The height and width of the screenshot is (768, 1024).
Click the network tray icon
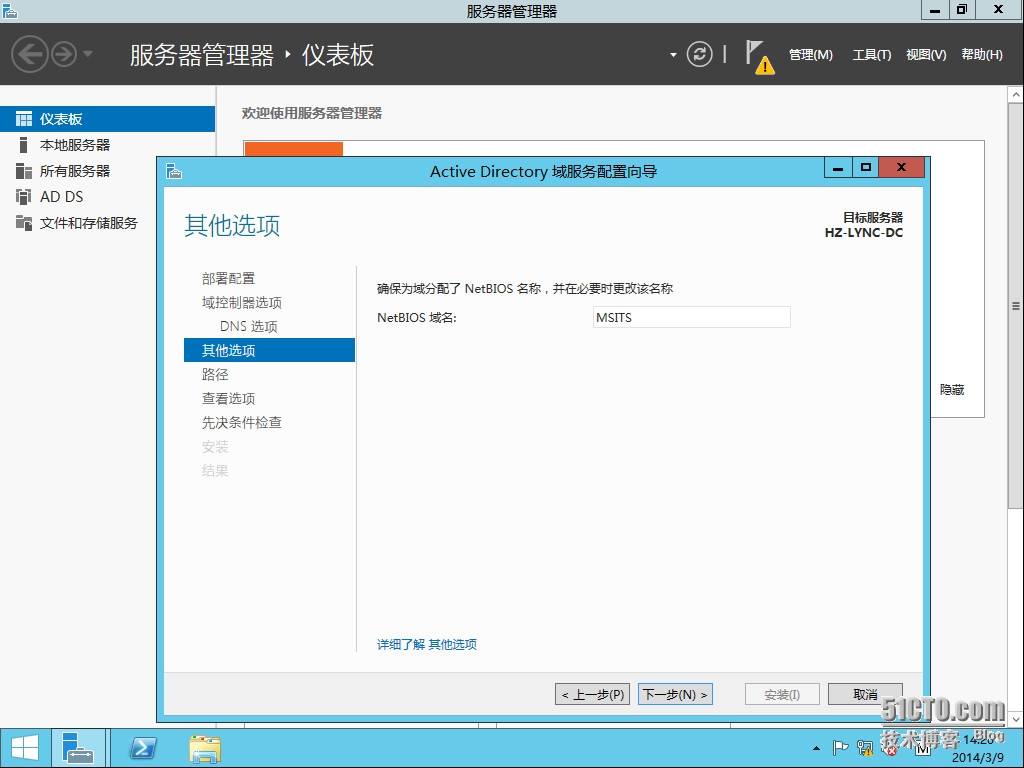(865, 748)
